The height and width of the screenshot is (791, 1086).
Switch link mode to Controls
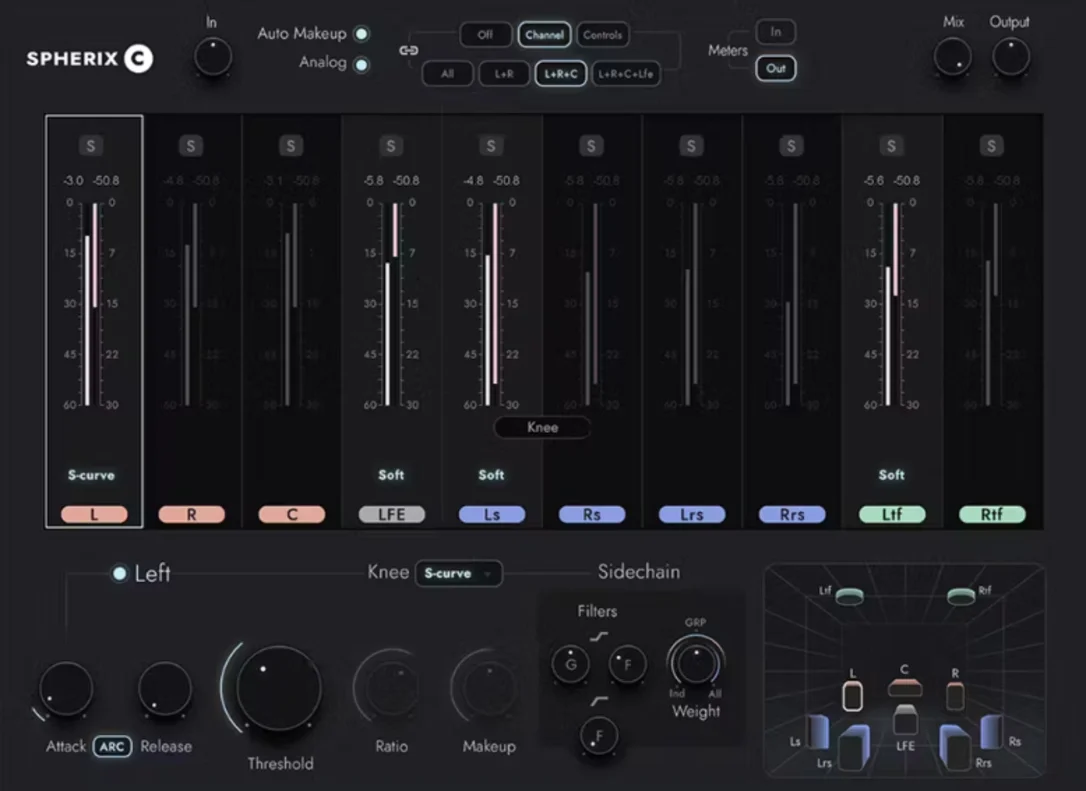click(x=603, y=35)
